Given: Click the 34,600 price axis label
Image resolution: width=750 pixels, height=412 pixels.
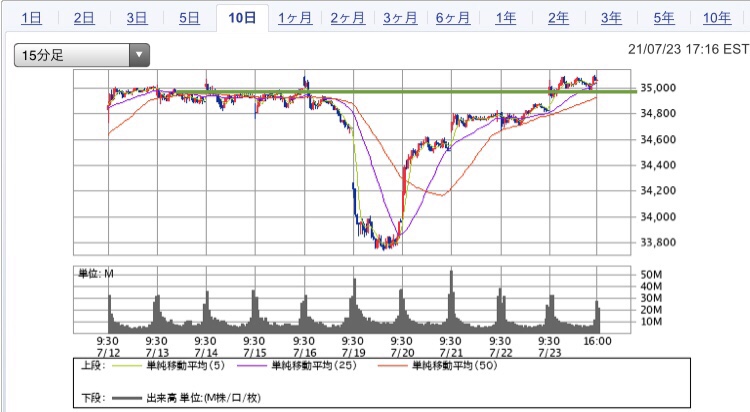Looking at the screenshot, I should click(658, 139).
